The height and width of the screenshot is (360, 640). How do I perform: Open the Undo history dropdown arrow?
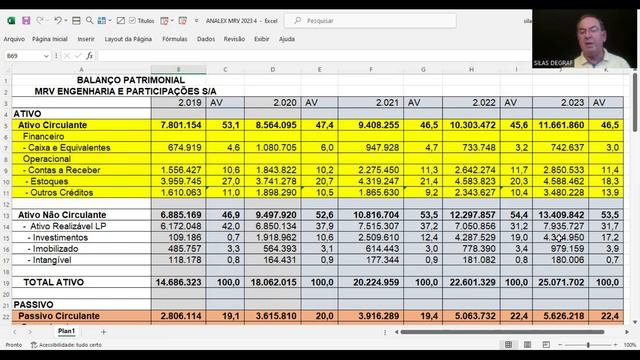66,20
